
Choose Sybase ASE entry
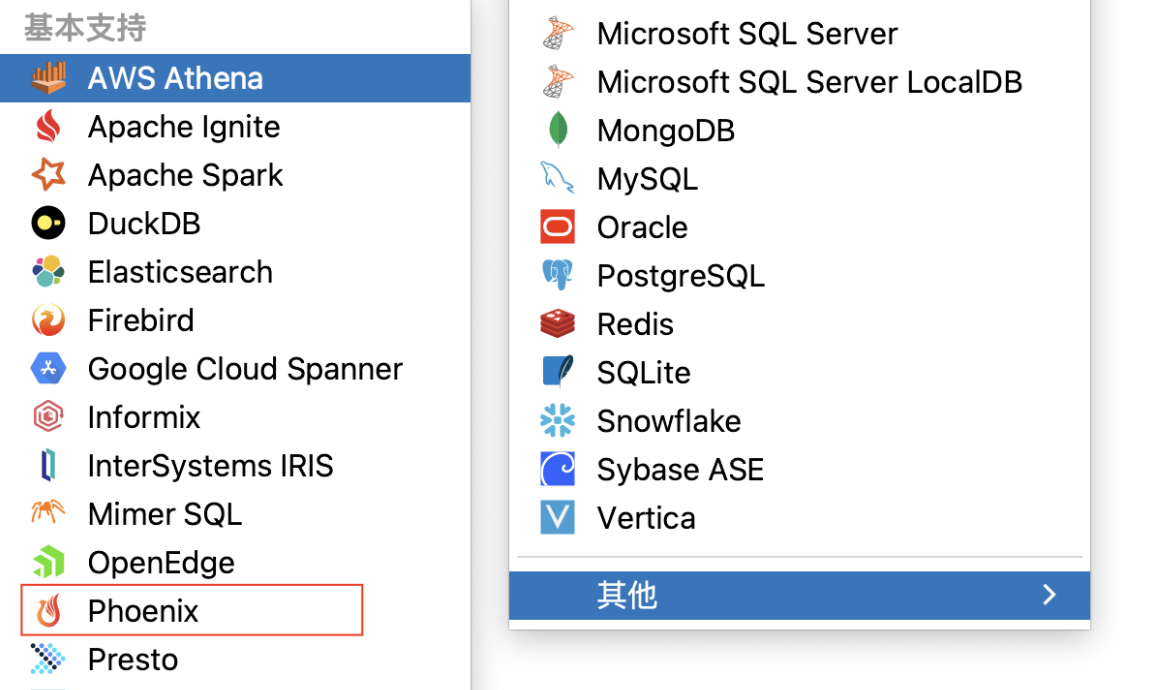point(799,469)
